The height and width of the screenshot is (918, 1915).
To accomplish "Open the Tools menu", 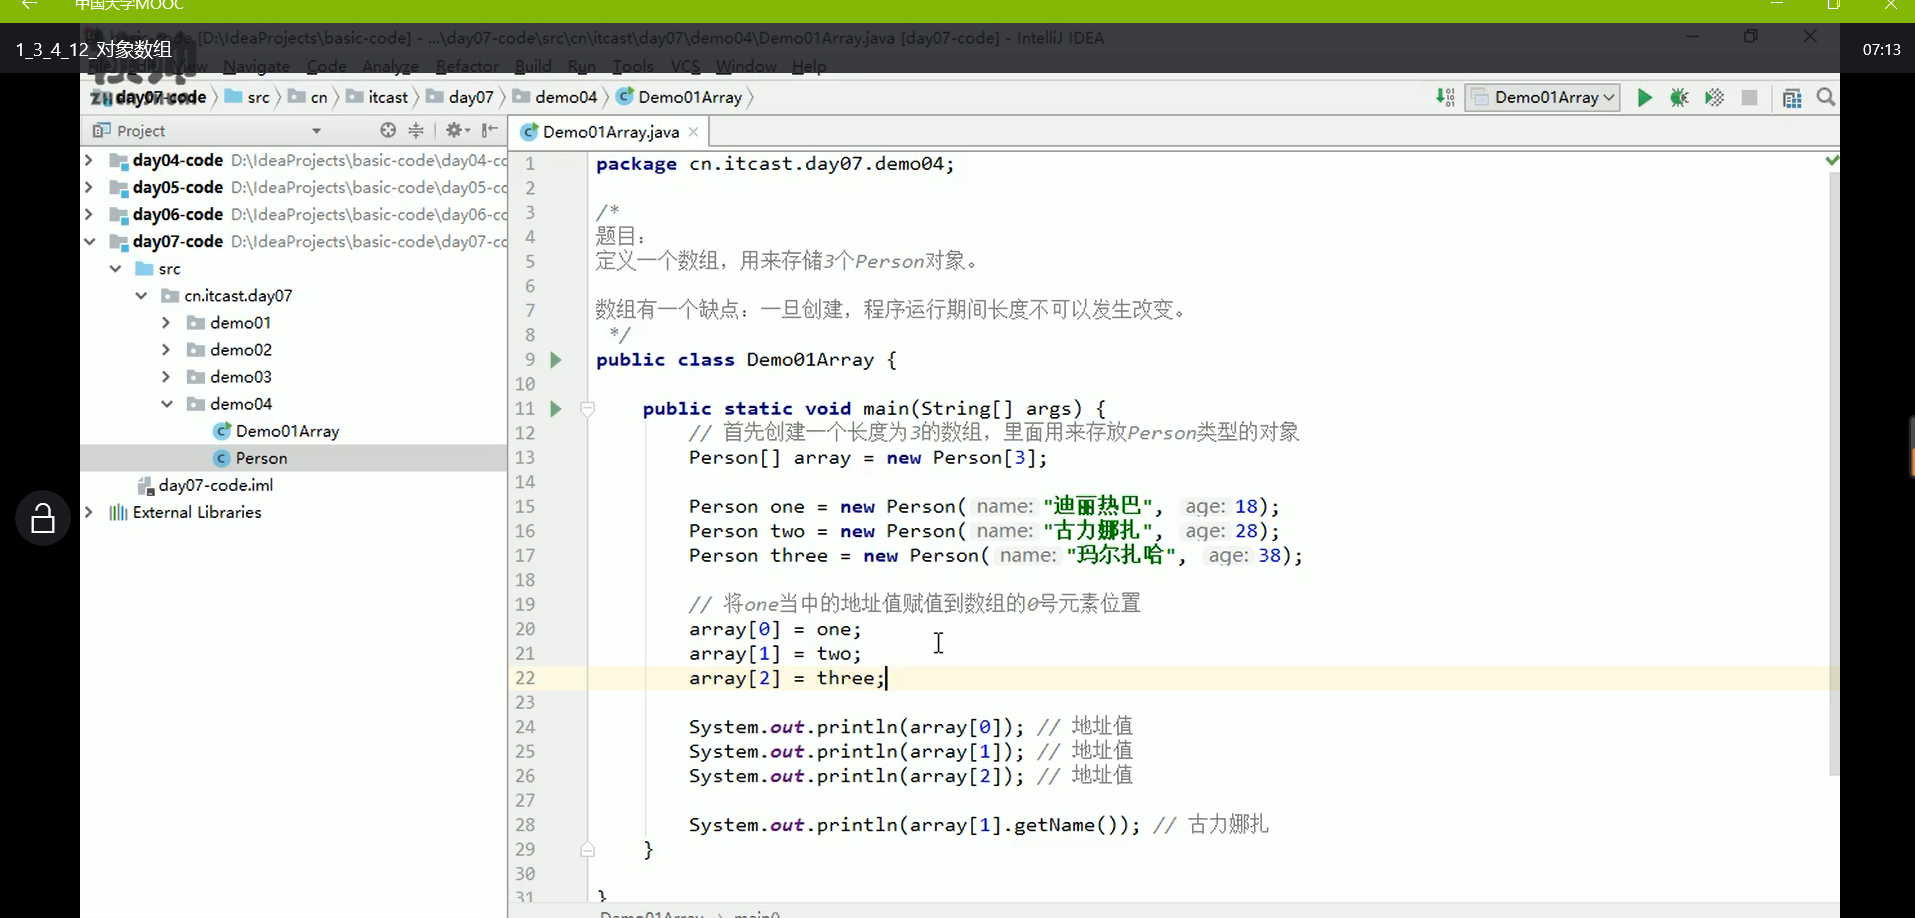I will tap(632, 67).
